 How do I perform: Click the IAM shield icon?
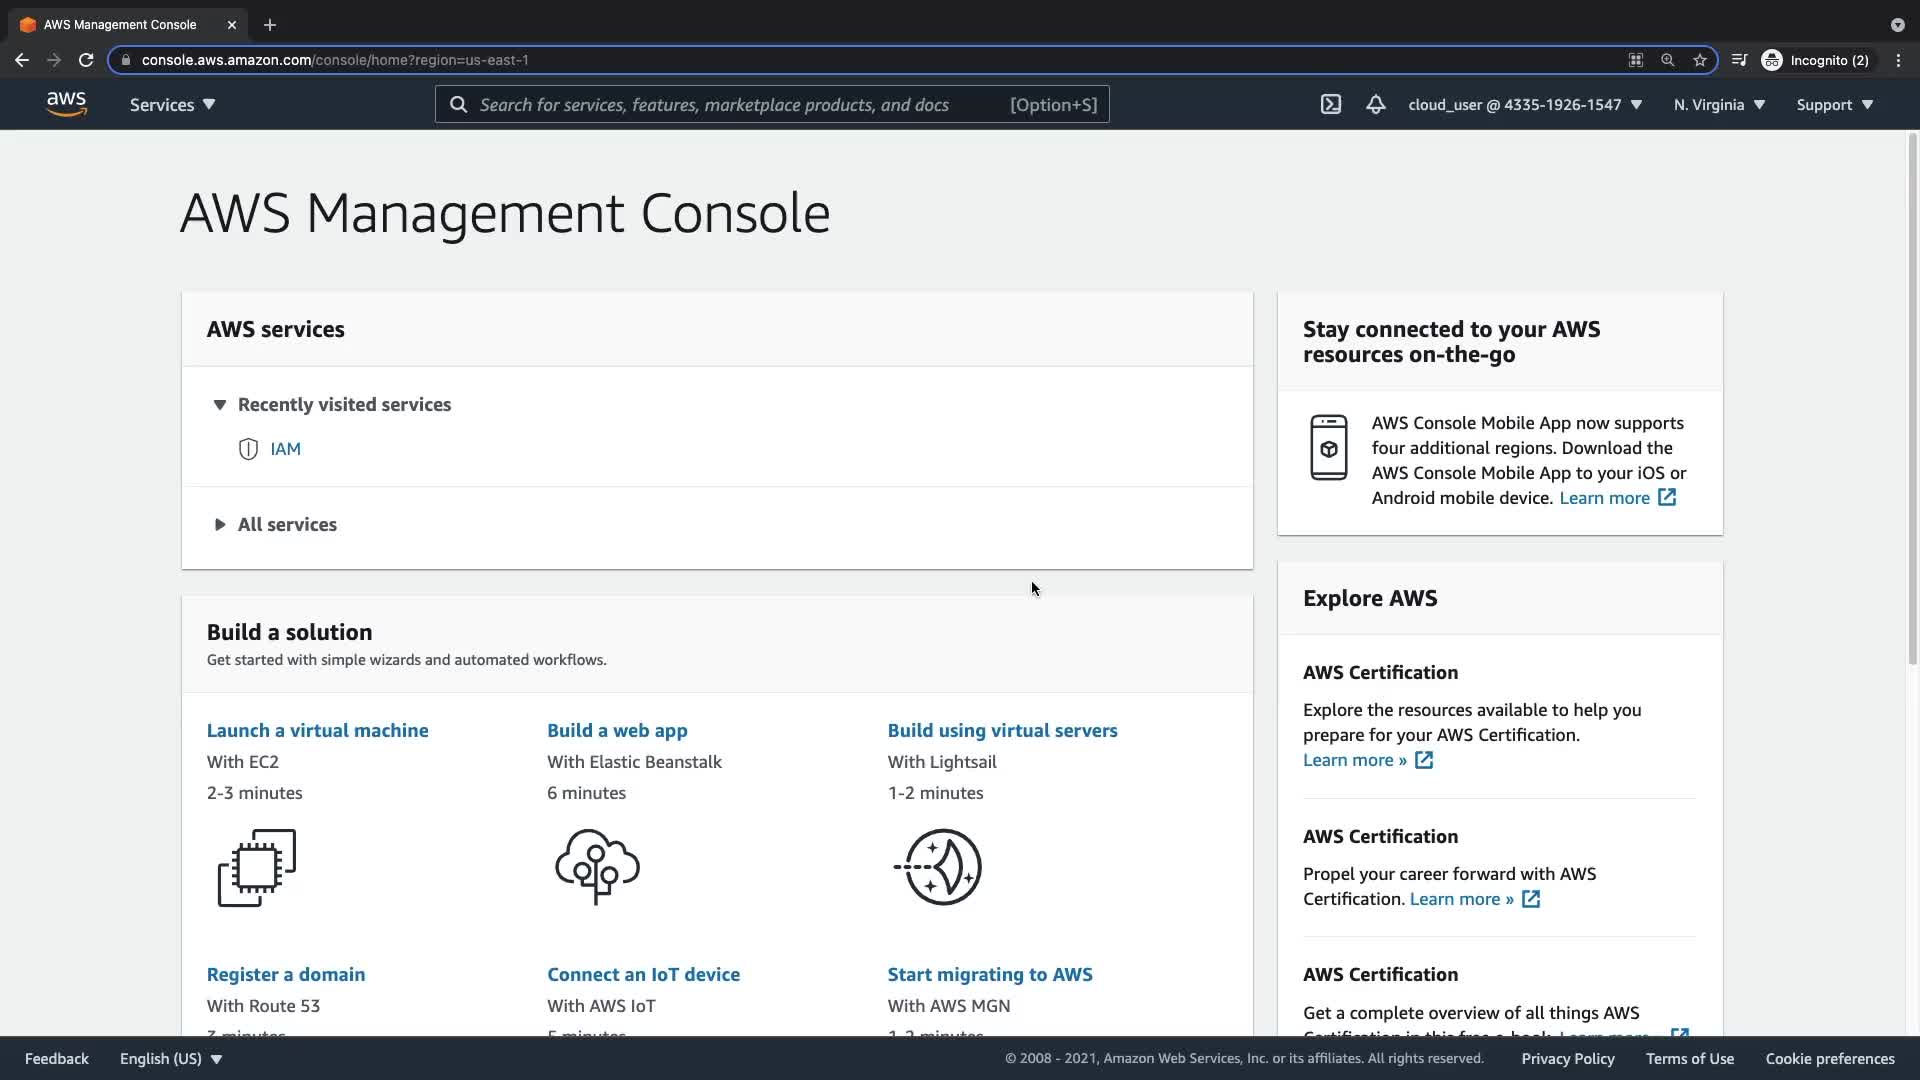tap(248, 449)
